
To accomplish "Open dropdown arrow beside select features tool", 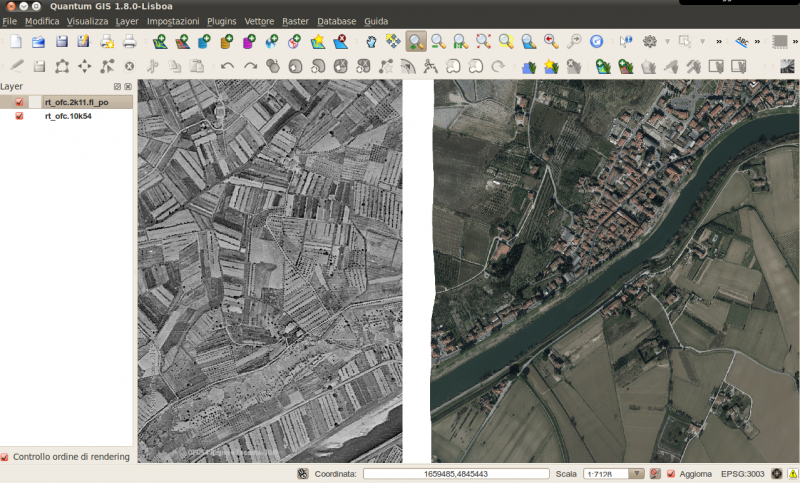I will 702,41.
